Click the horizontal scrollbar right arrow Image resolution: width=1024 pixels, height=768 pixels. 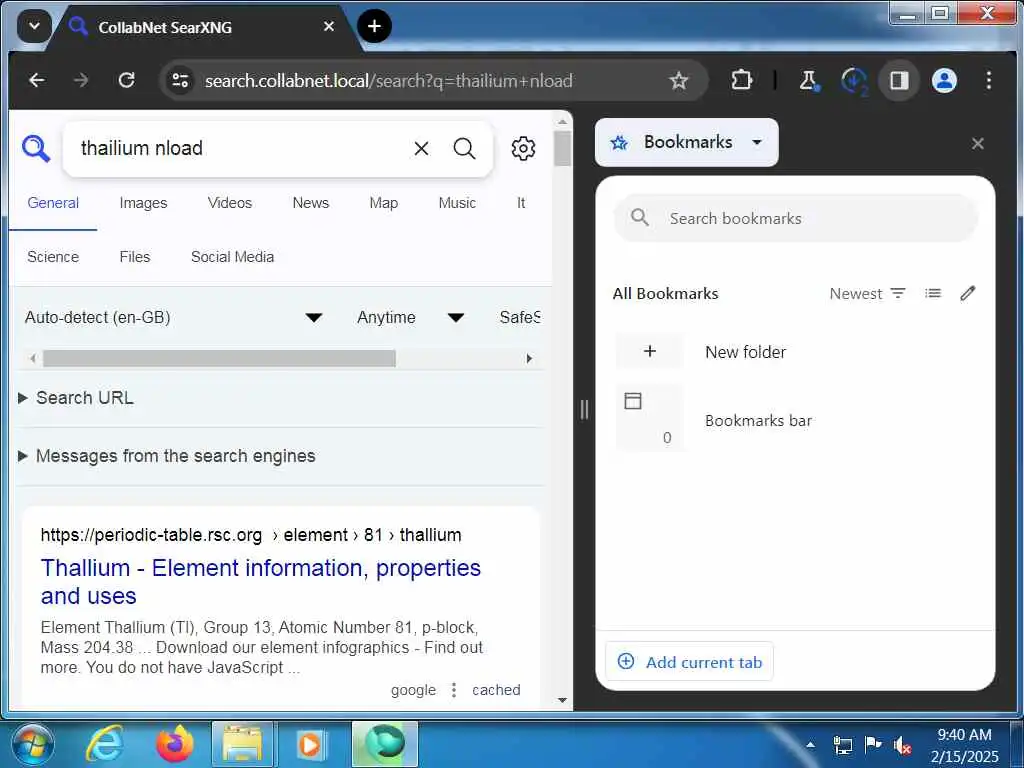[529, 359]
